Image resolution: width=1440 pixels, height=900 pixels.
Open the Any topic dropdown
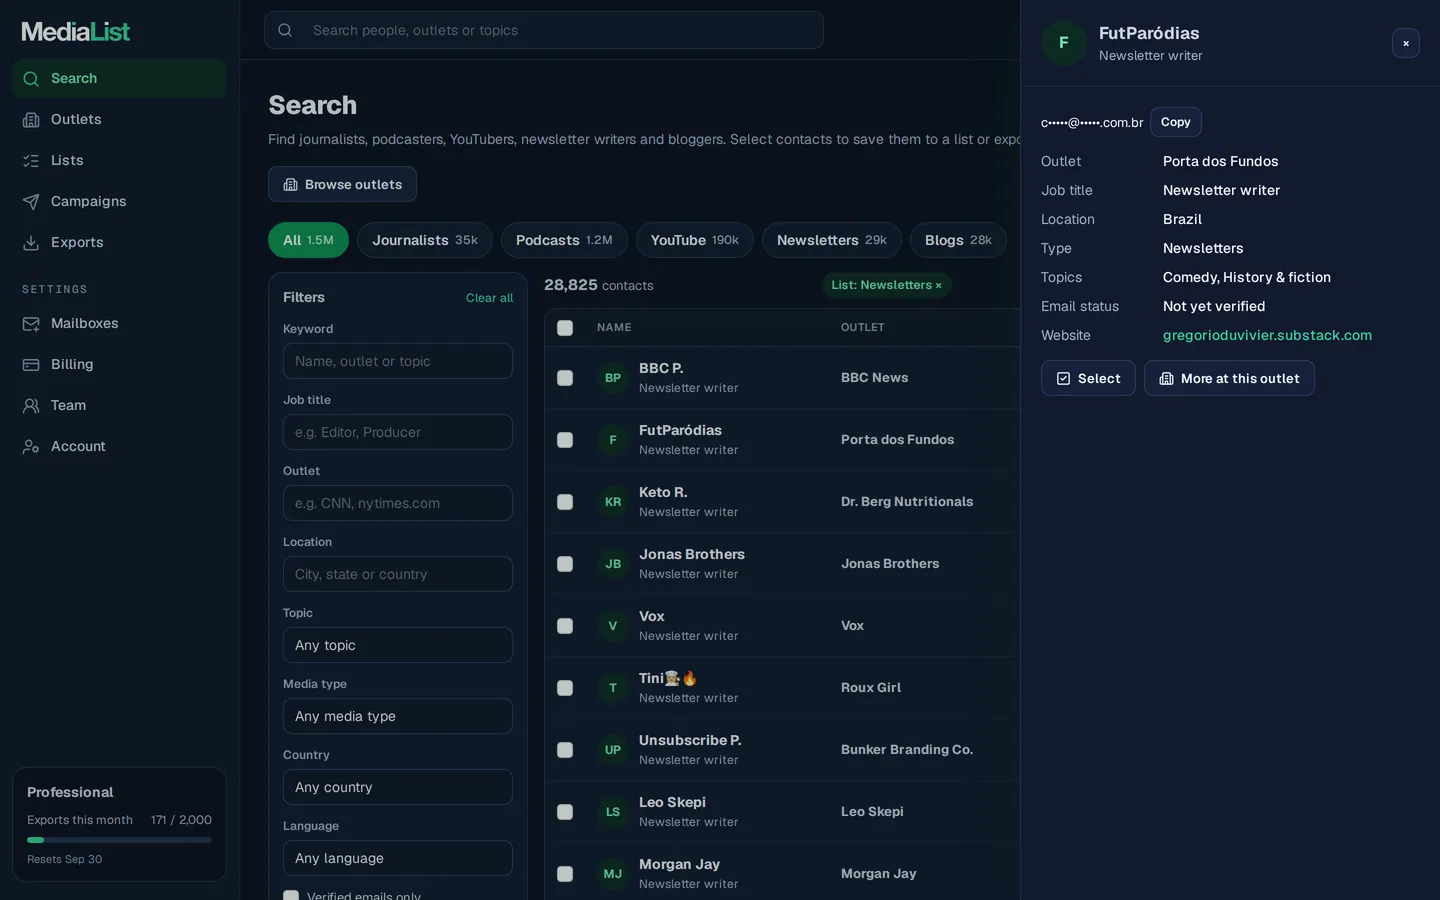pyautogui.click(x=398, y=645)
